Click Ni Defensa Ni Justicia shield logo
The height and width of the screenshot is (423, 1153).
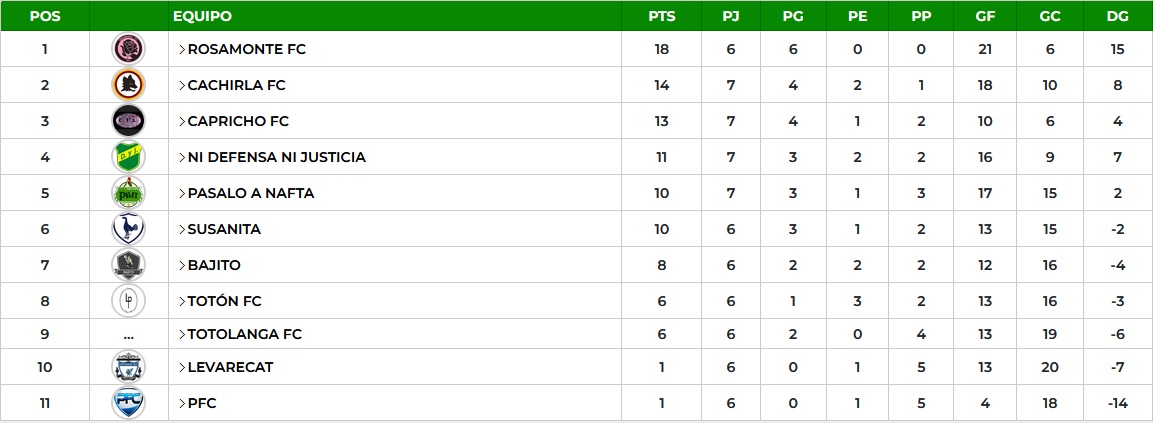click(129, 157)
